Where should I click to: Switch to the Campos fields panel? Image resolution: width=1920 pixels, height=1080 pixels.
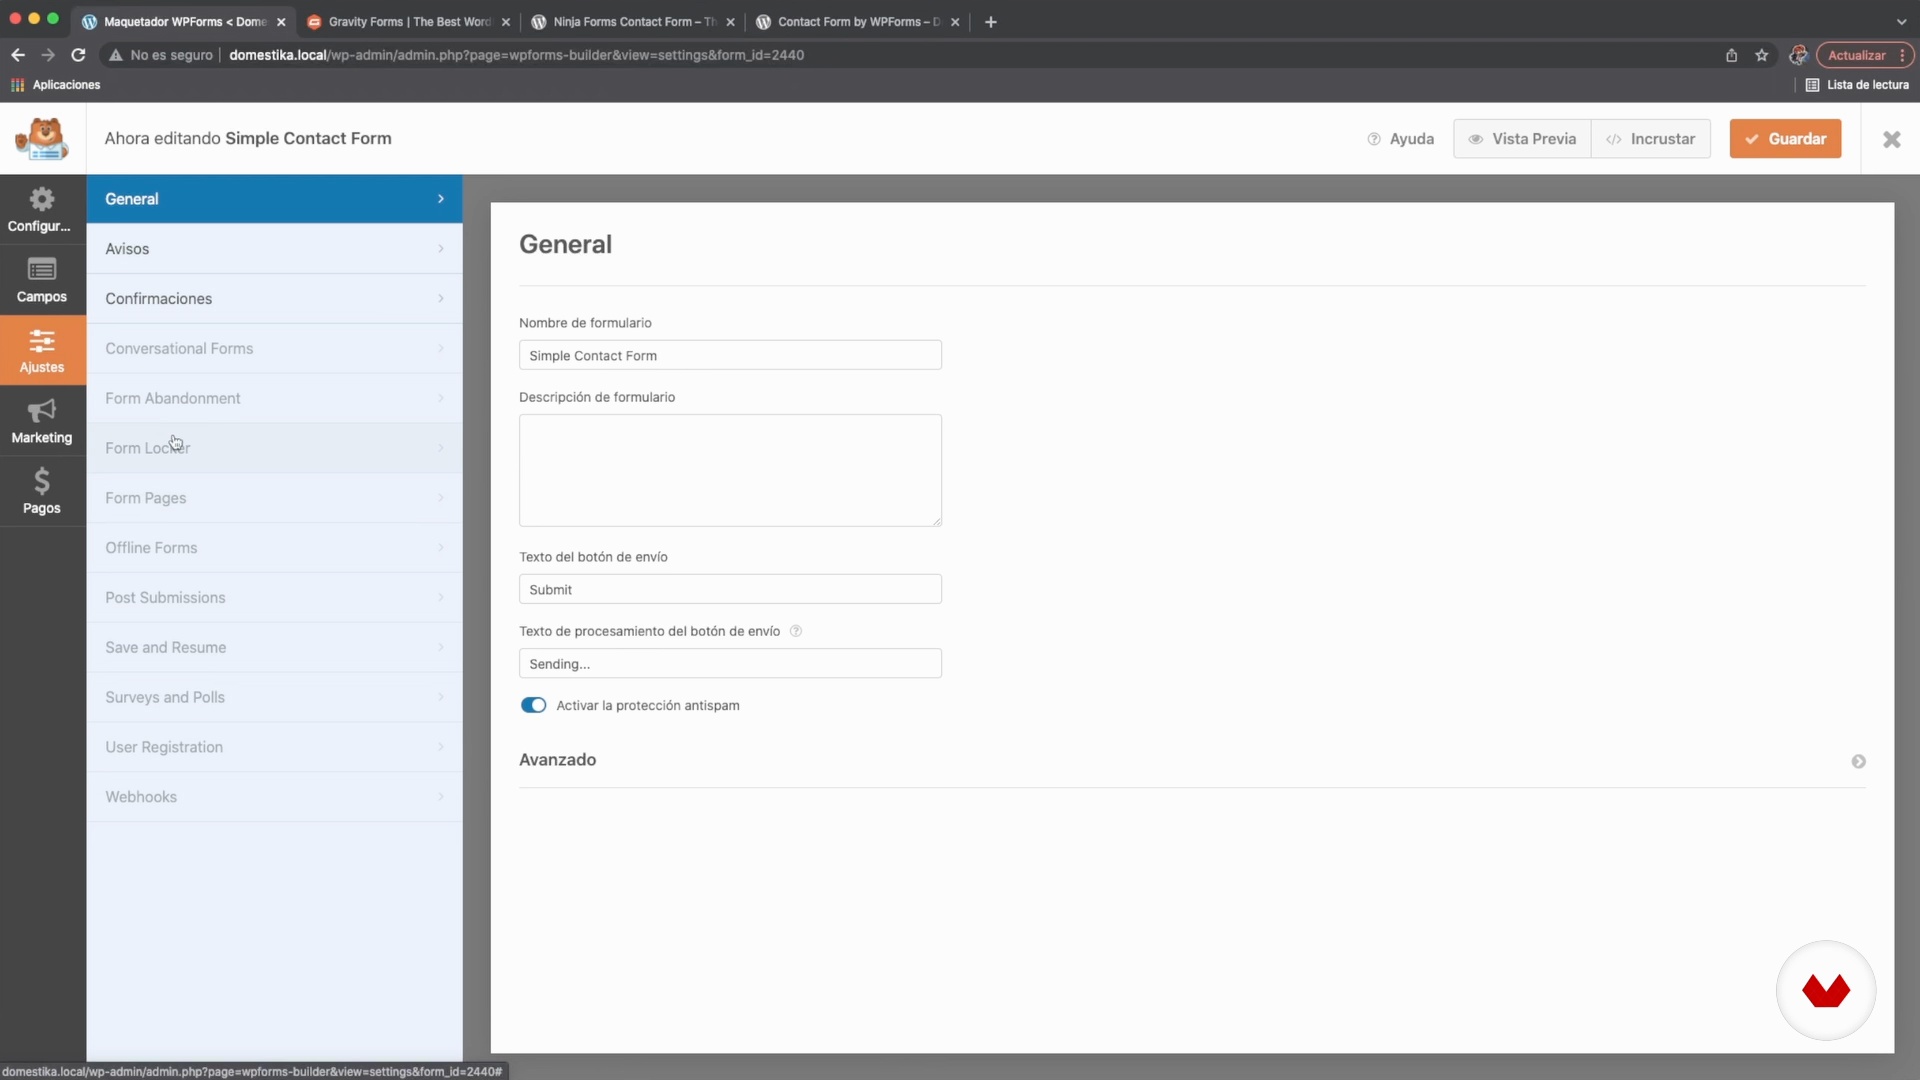[x=41, y=280]
